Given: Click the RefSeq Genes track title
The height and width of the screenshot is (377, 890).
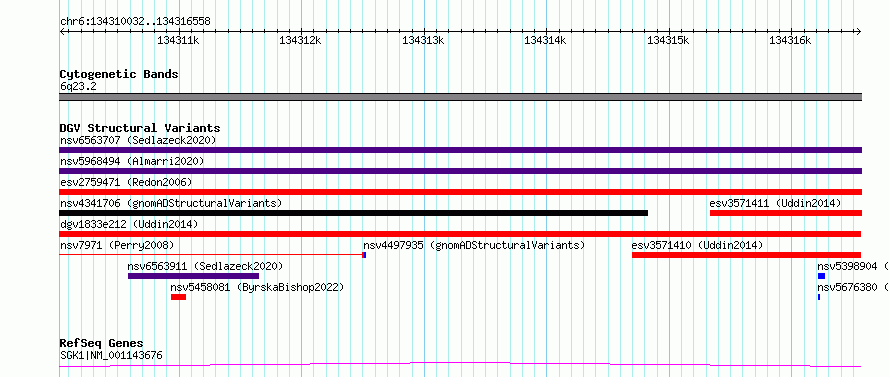Looking at the screenshot, I should pyautogui.click(x=102, y=344).
